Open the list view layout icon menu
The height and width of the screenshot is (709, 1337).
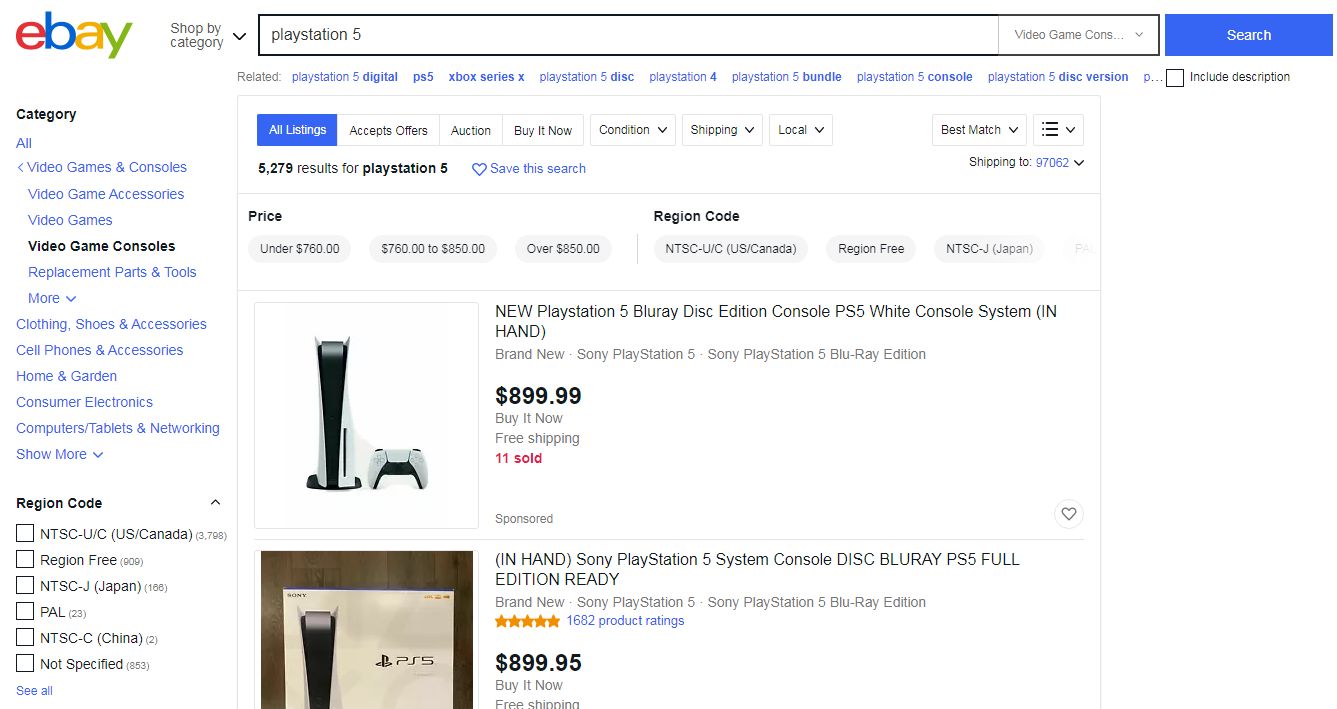tap(1058, 130)
